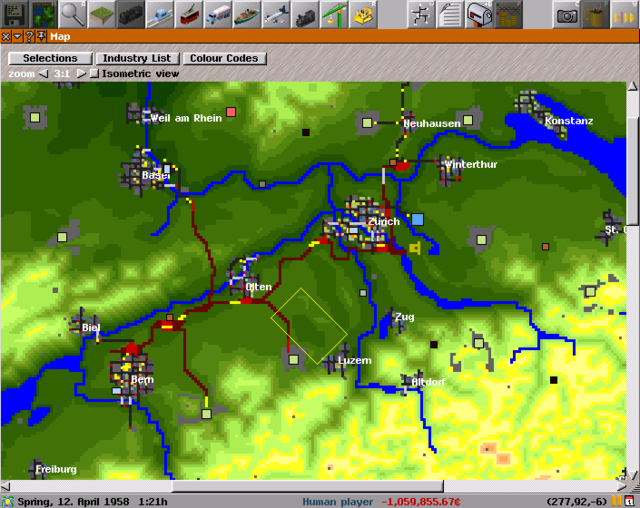Toggle the minimap icon in the toolbar
The width and height of the screenshot is (640, 508).
[44, 14]
